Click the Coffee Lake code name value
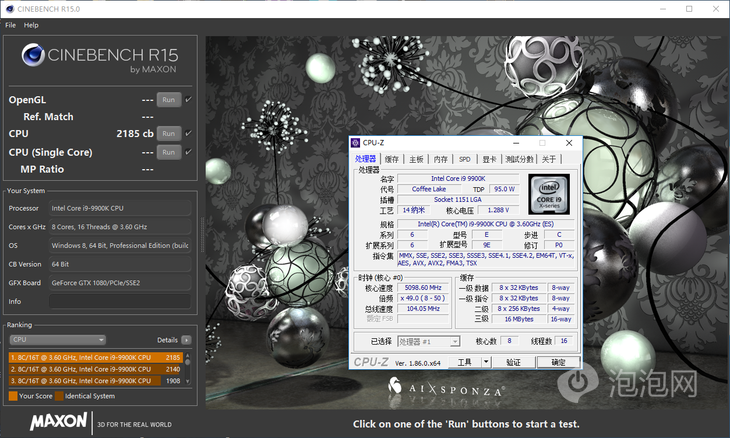This screenshot has width=730, height=438. point(429,189)
